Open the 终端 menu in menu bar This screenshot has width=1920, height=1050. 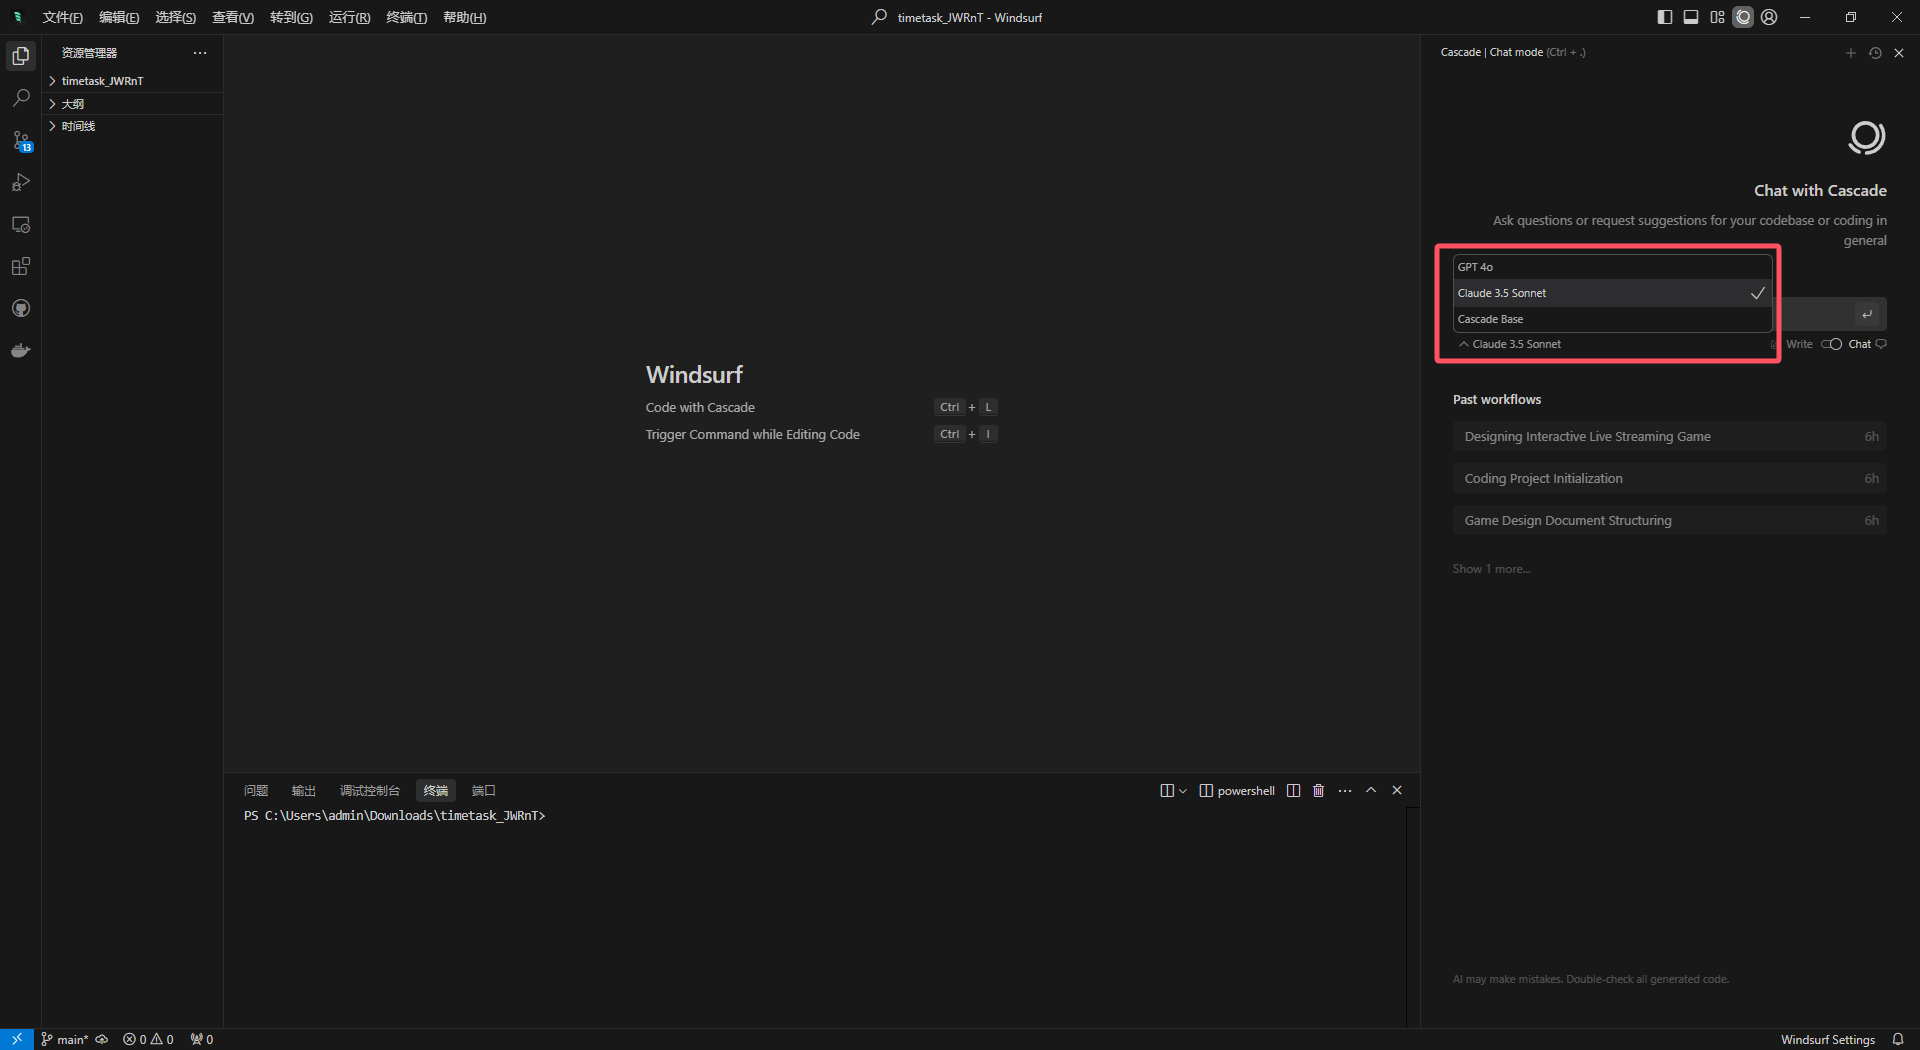click(x=406, y=17)
